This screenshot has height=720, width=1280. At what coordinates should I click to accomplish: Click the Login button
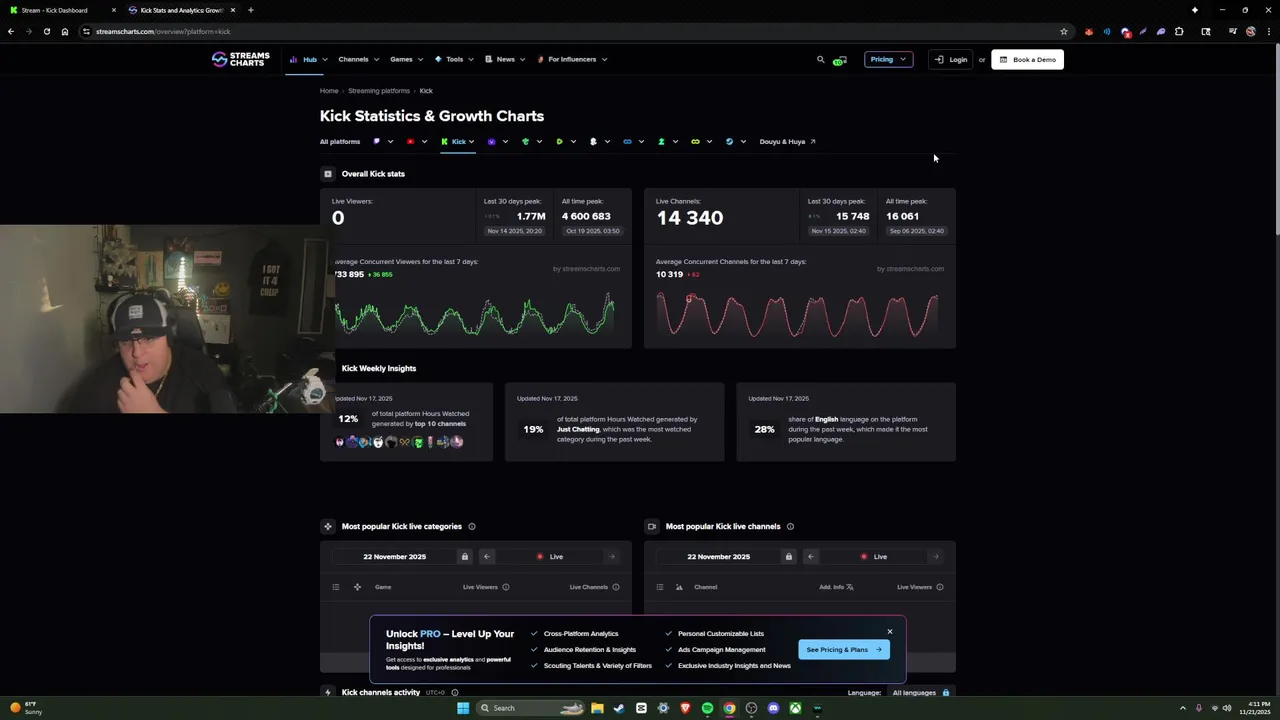coord(950,59)
